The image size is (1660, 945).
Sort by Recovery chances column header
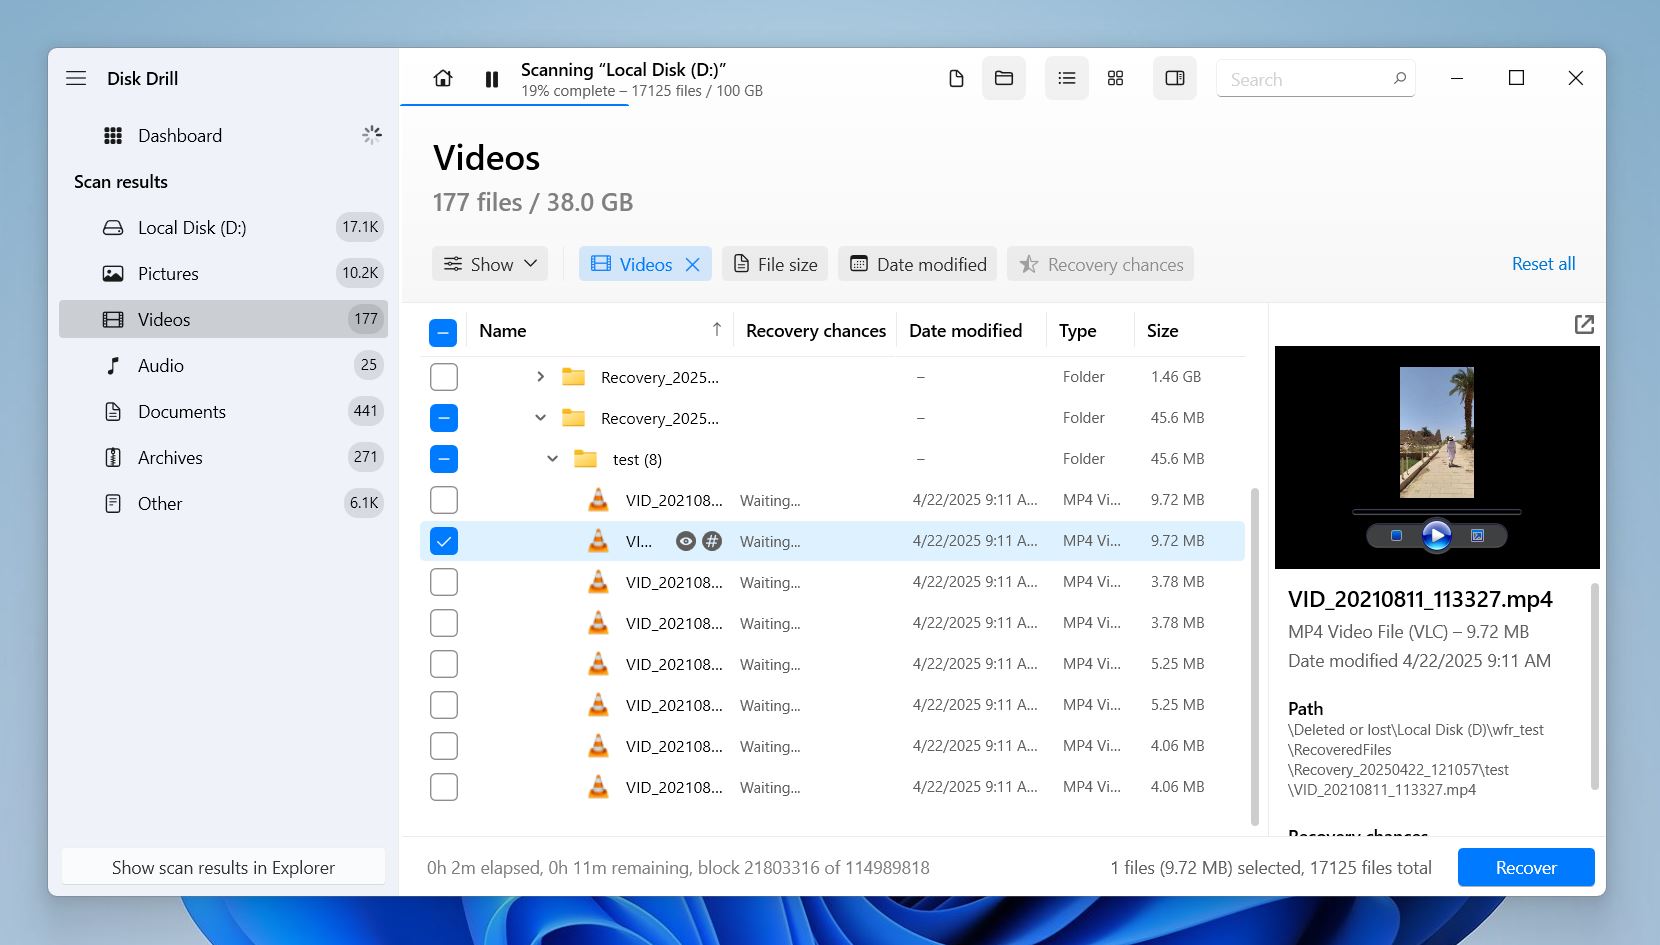click(816, 331)
